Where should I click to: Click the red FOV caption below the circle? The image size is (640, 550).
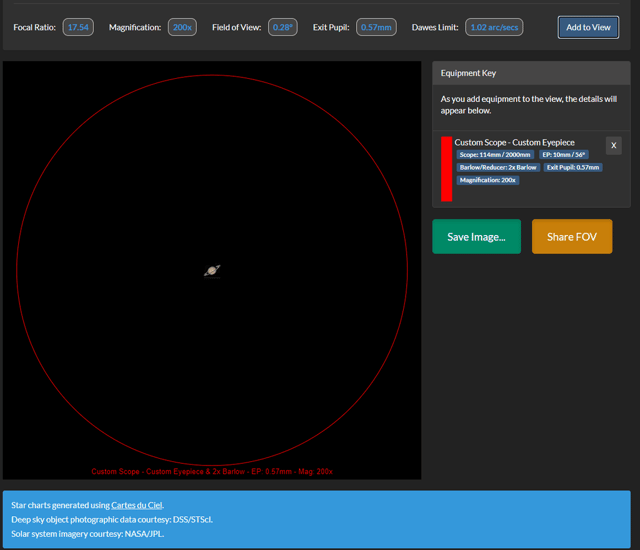(x=212, y=472)
